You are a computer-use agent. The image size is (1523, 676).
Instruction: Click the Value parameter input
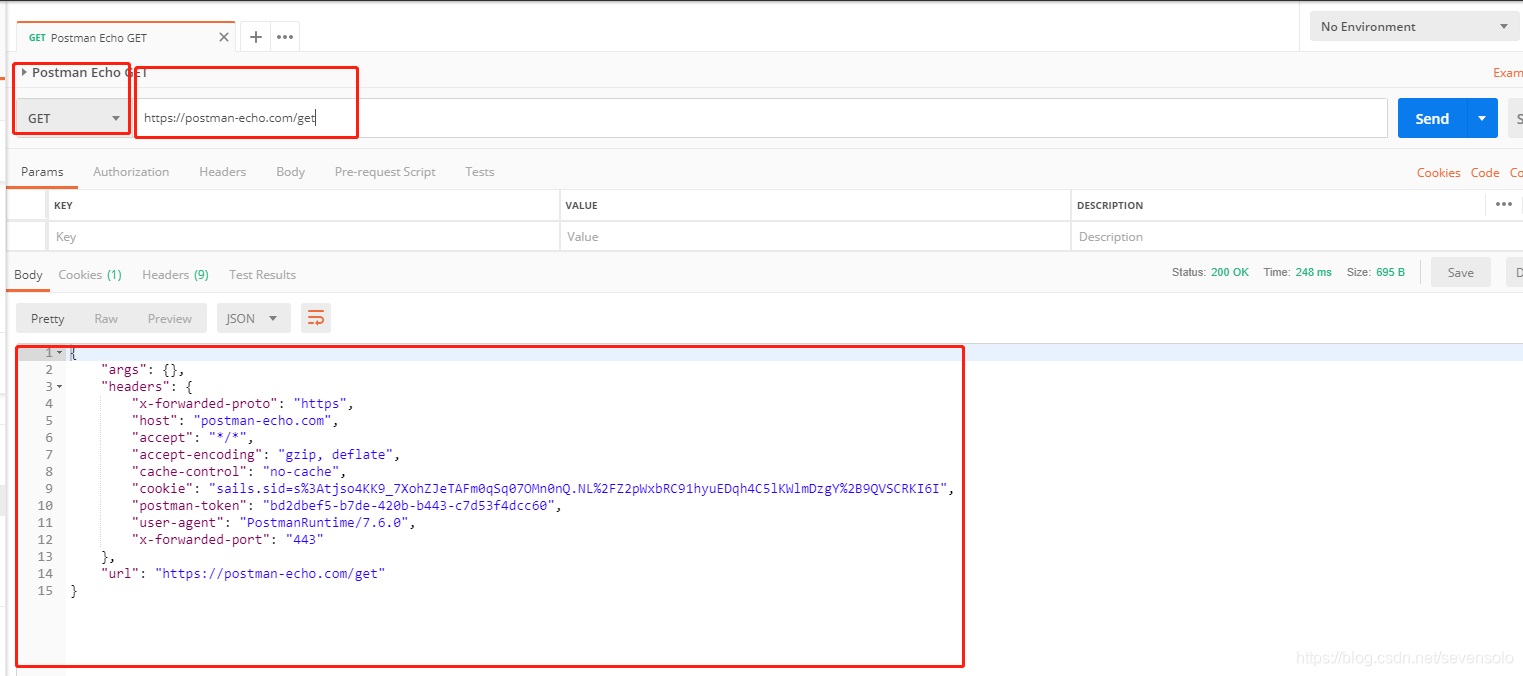click(815, 237)
